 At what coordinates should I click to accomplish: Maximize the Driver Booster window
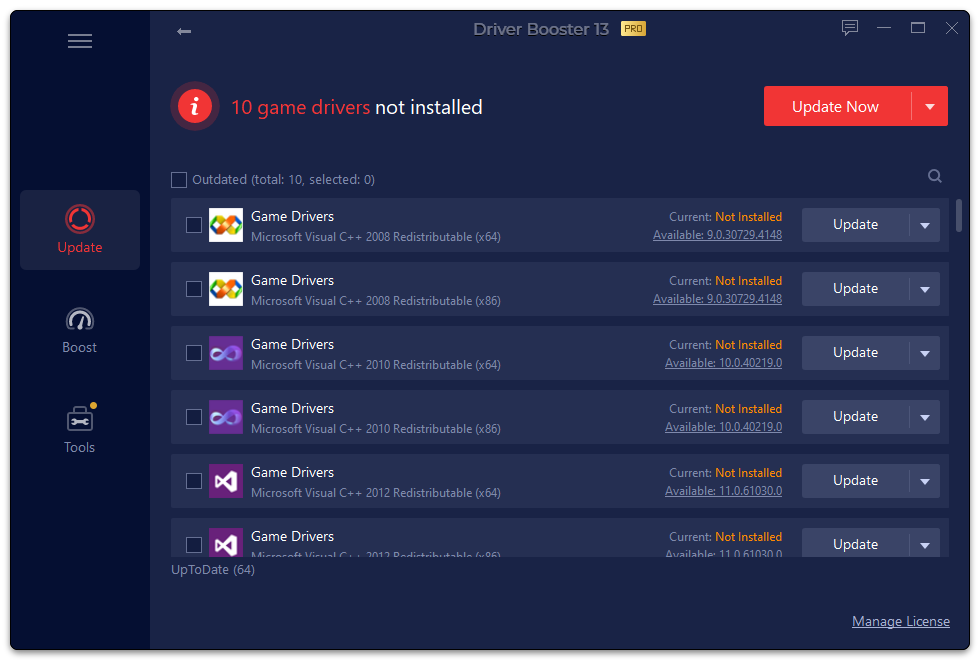tap(918, 28)
